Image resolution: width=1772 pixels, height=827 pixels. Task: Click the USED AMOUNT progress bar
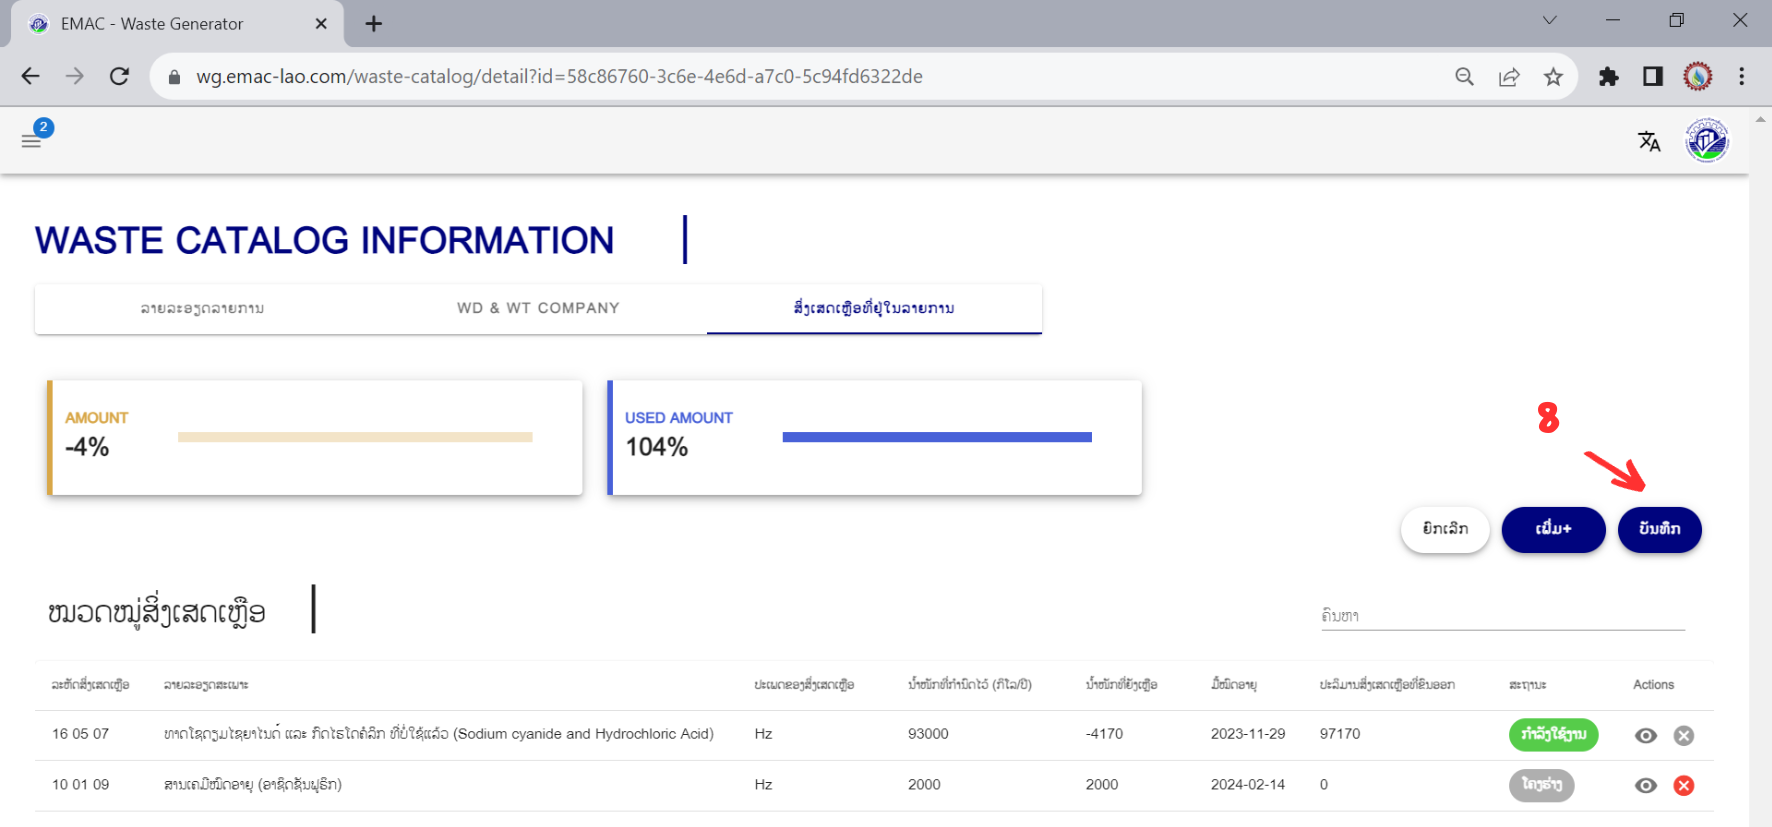pos(936,437)
